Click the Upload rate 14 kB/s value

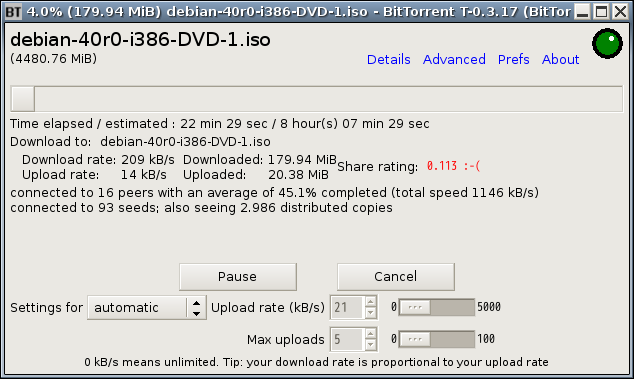(144, 175)
